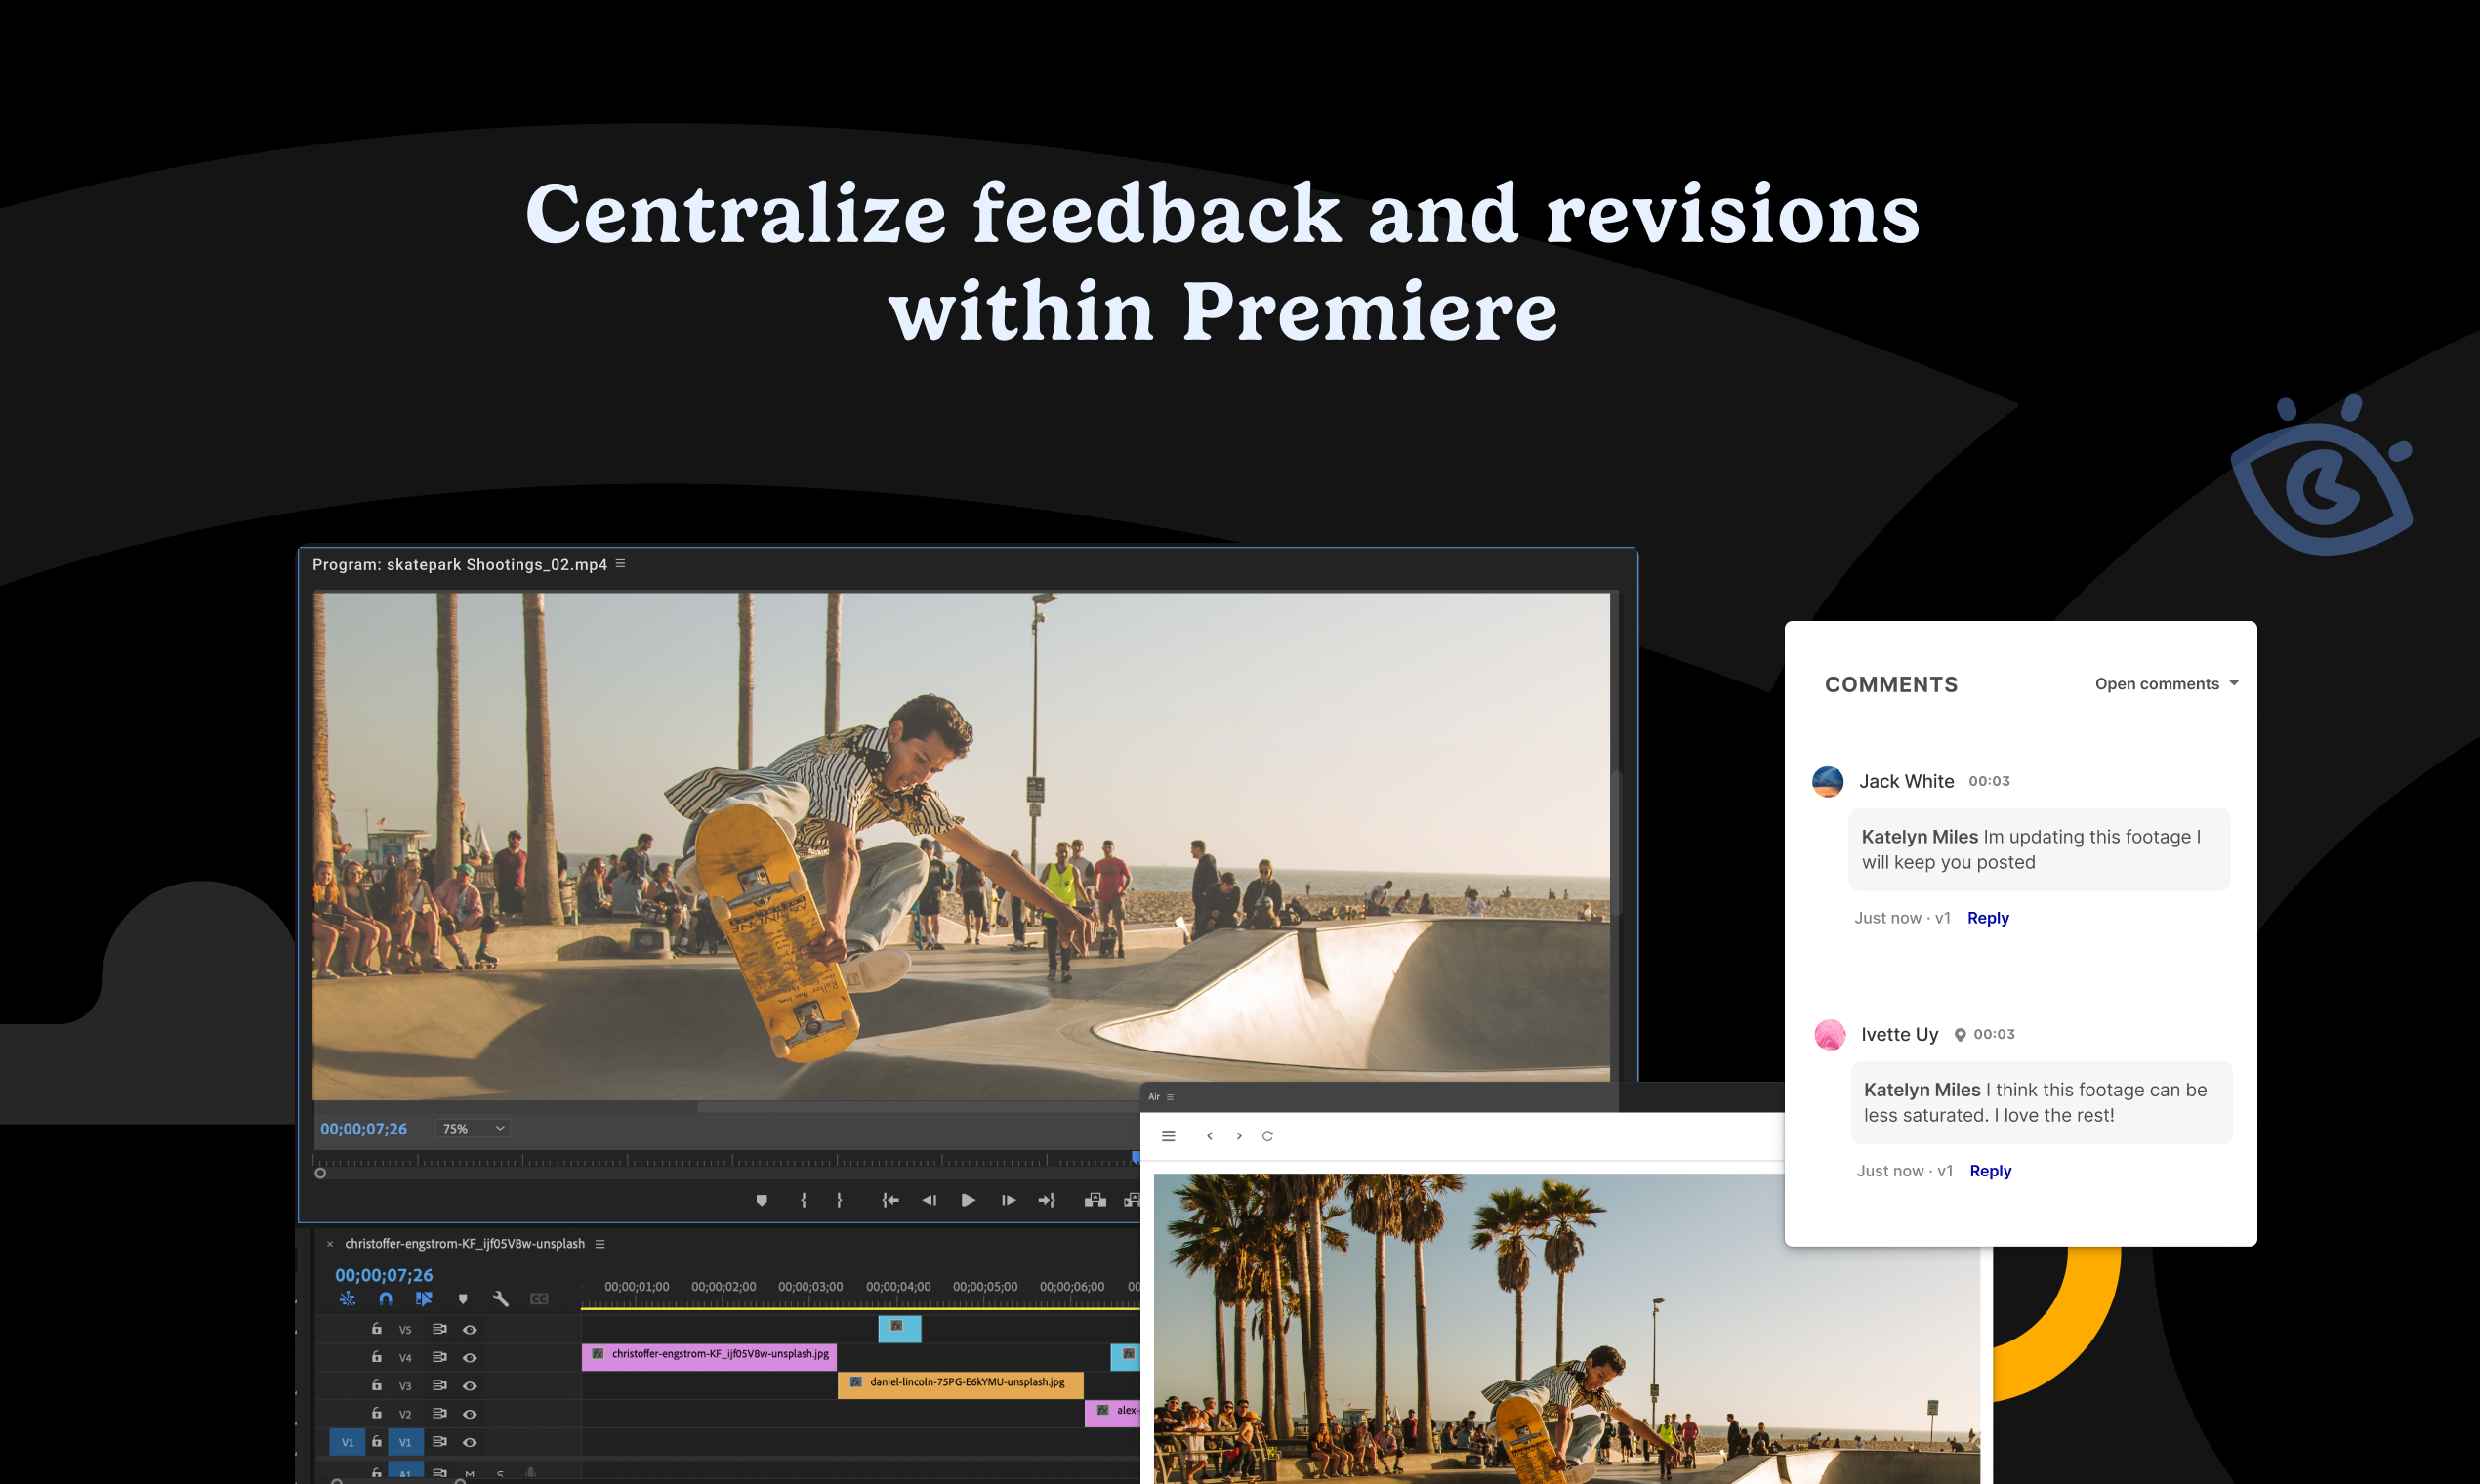Toggle captions track CC button

pyautogui.click(x=539, y=1299)
